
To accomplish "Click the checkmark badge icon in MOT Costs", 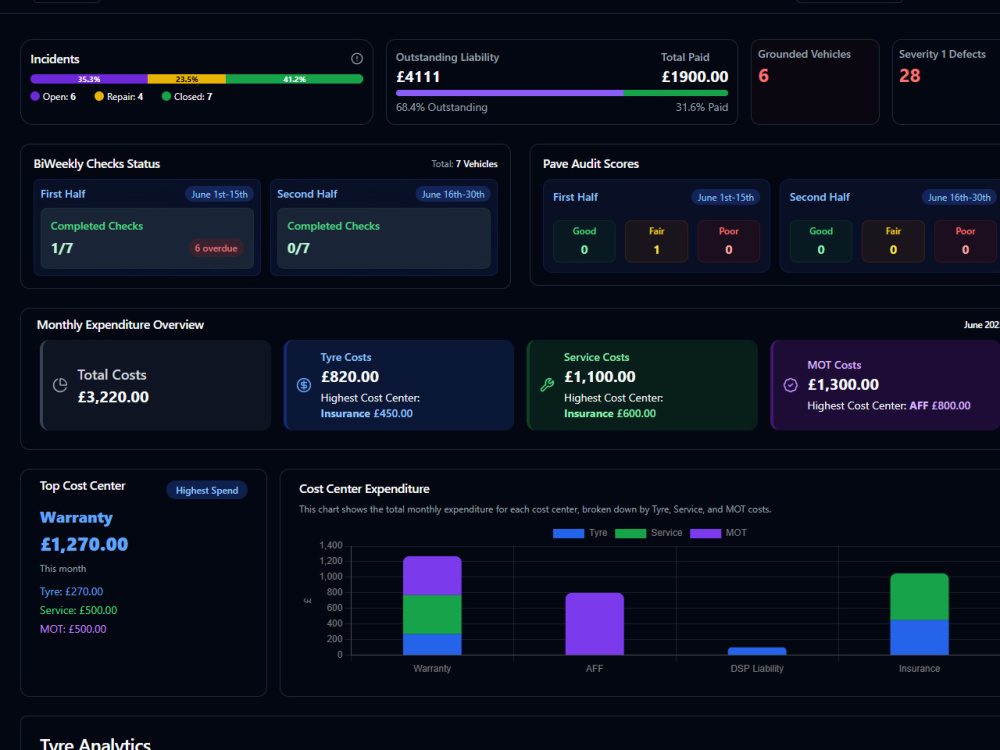I will (x=790, y=385).
